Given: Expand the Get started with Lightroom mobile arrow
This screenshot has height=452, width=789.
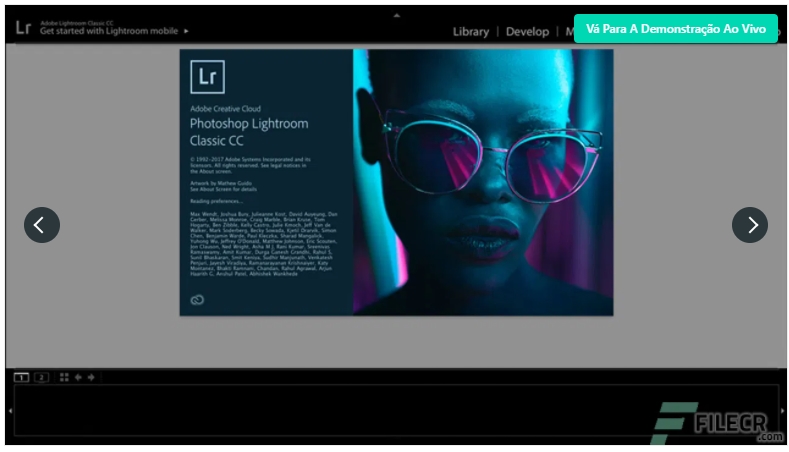Looking at the screenshot, I should pos(186,31).
